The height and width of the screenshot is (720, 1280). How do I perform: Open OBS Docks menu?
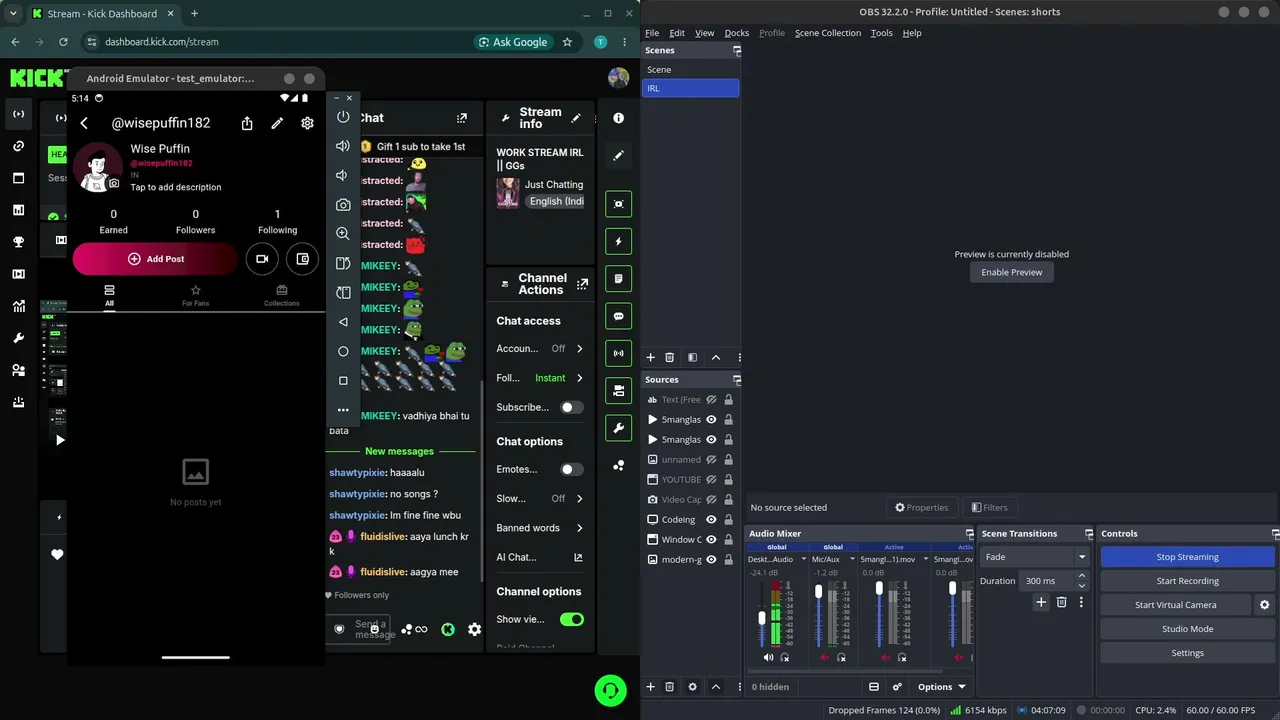(737, 33)
